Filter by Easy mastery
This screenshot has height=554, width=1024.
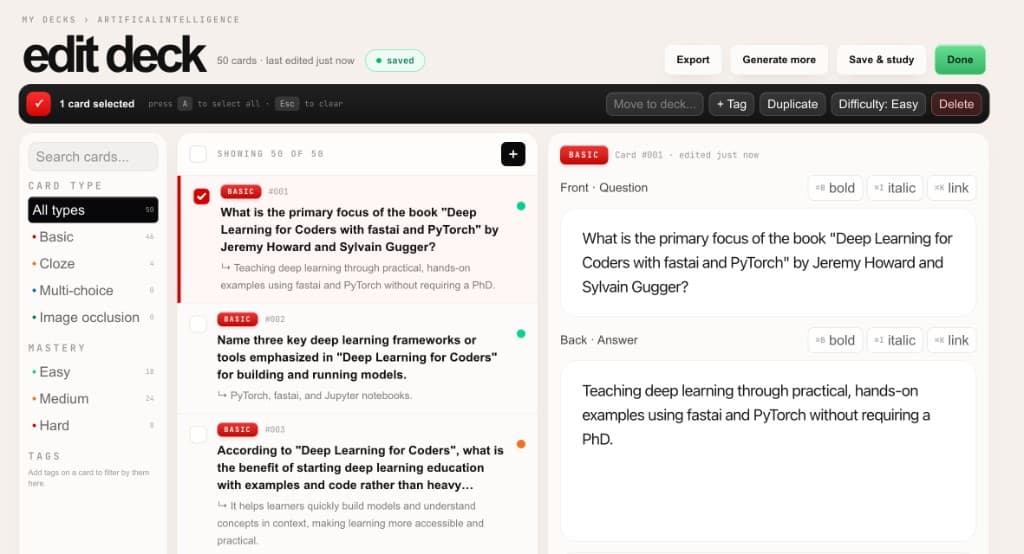[x=93, y=372]
